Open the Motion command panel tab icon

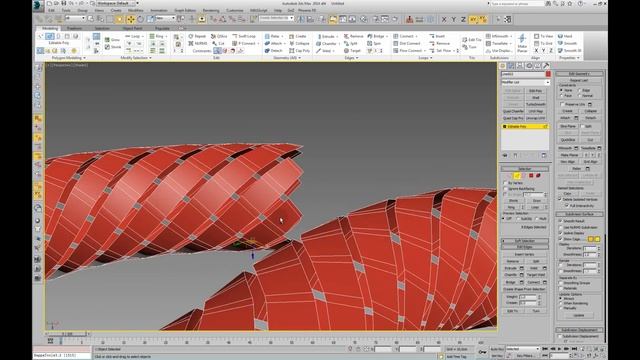529,66
